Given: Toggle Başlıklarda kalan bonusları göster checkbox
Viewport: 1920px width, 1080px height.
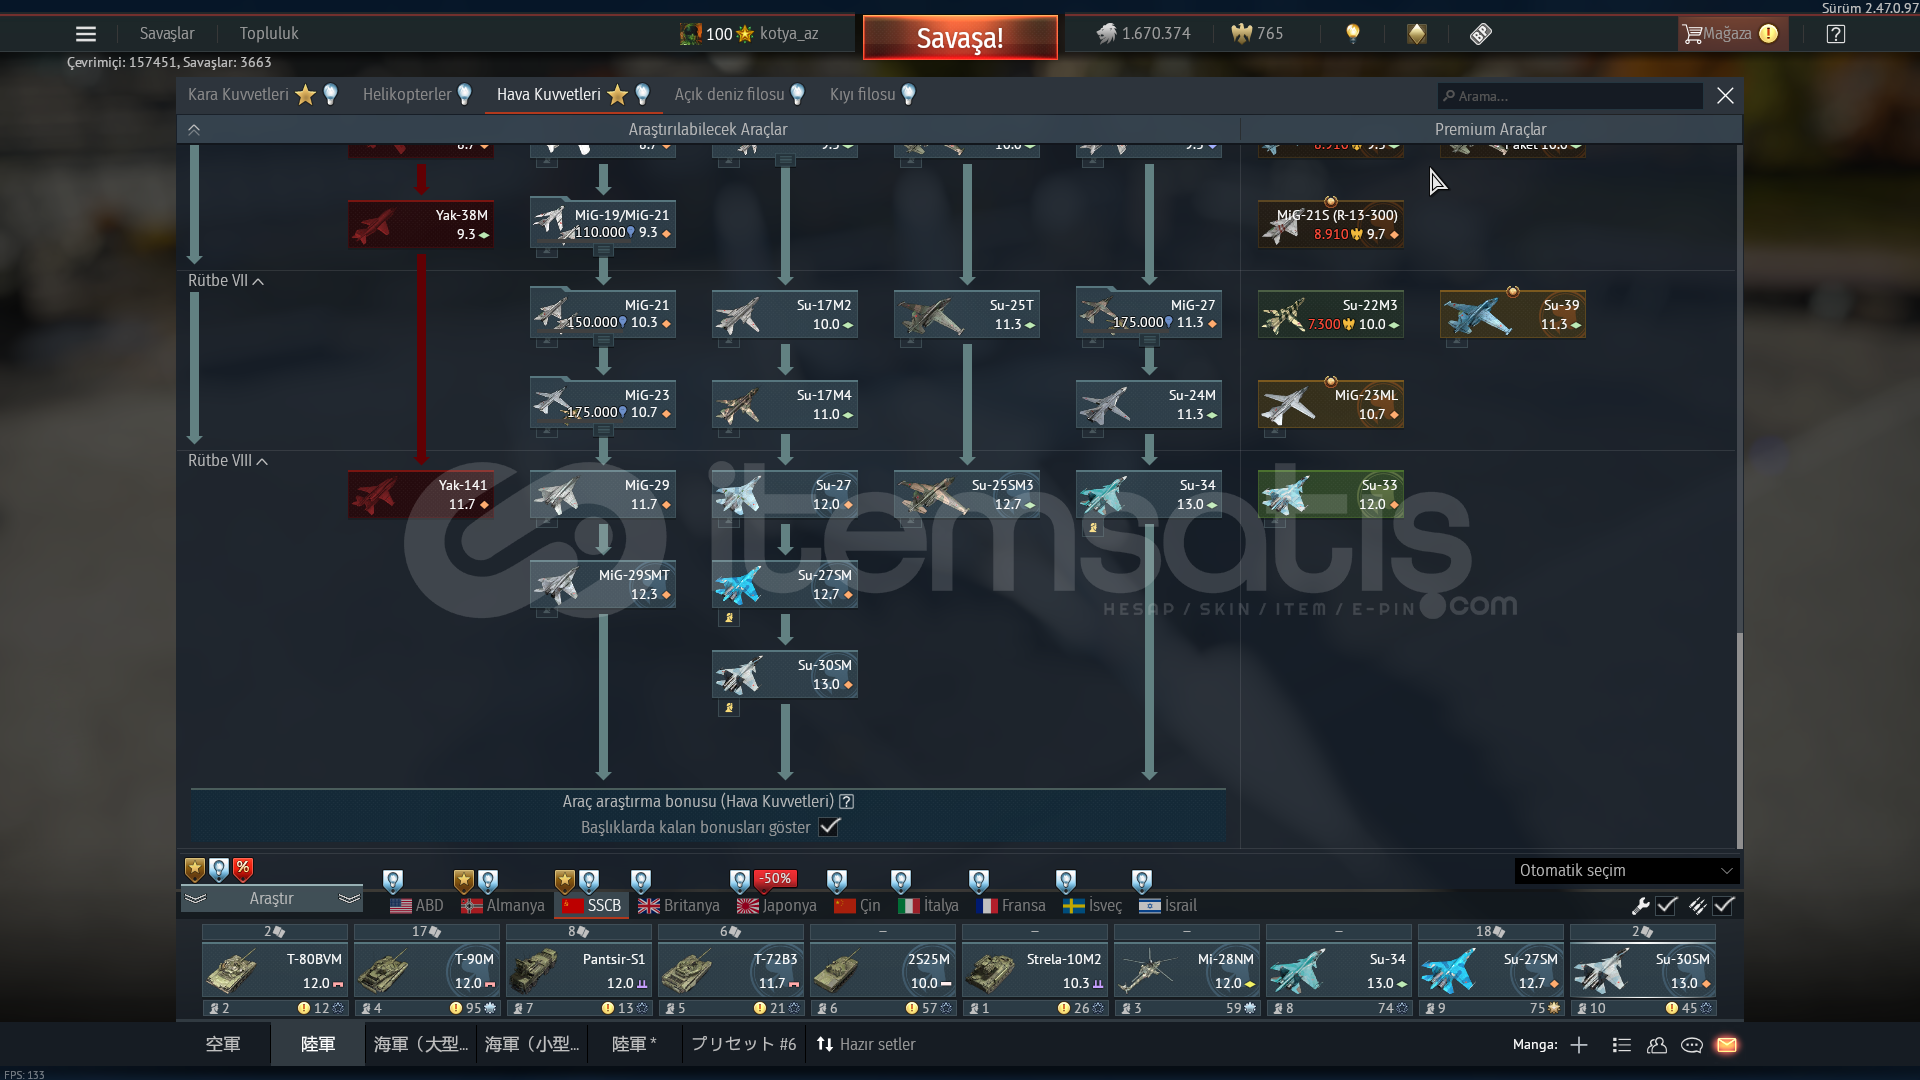Looking at the screenshot, I should pos(829,827).
